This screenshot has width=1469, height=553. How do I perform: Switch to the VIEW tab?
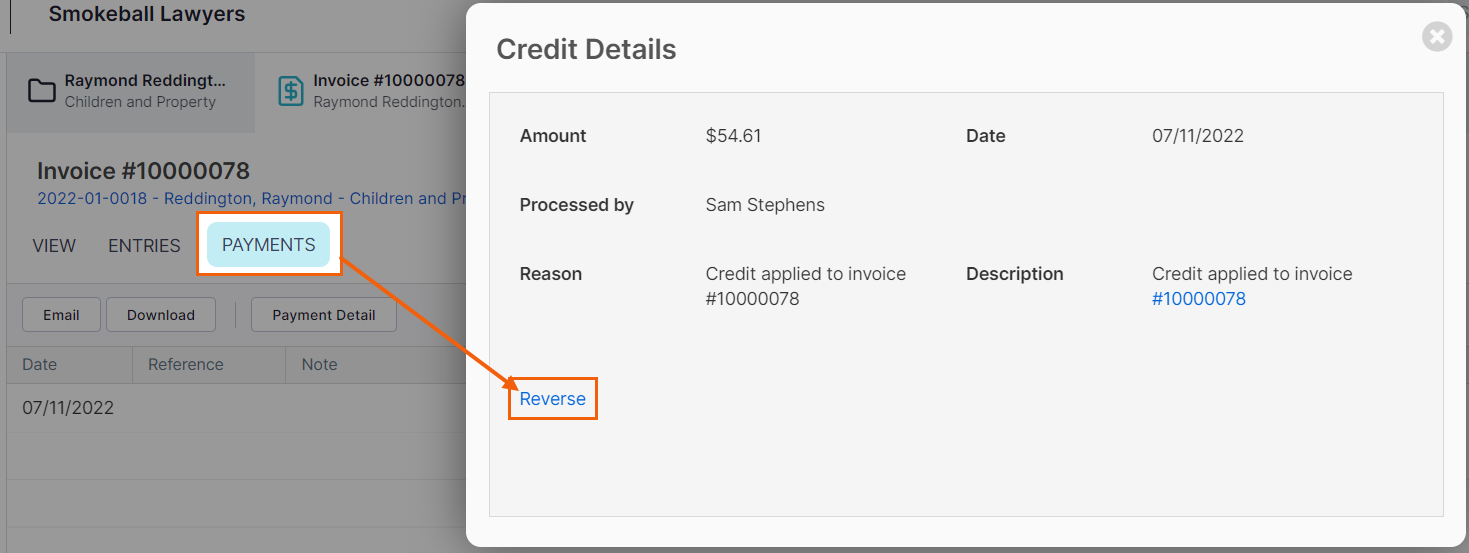pos(54,245)
